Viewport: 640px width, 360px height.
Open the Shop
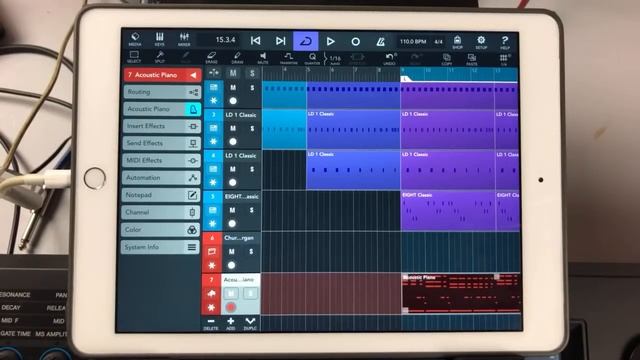click(x=457, y=42)
